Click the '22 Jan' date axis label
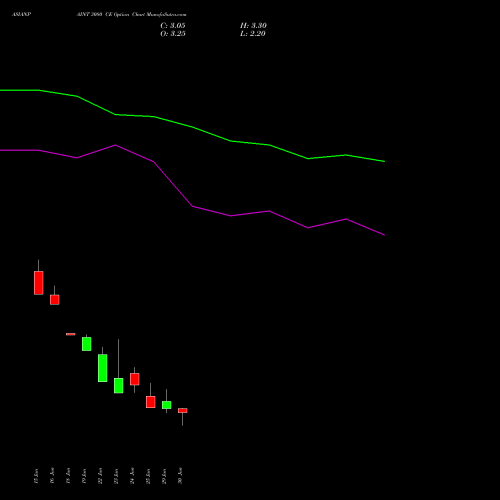The image size is (500, 500). [x=100, y=476]
